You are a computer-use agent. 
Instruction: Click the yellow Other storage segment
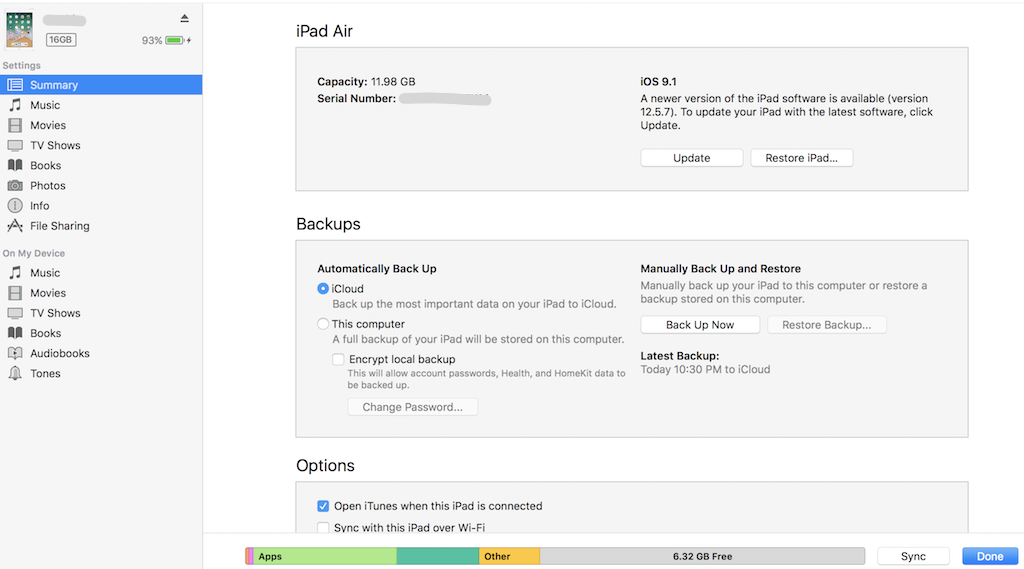point(509,556)
